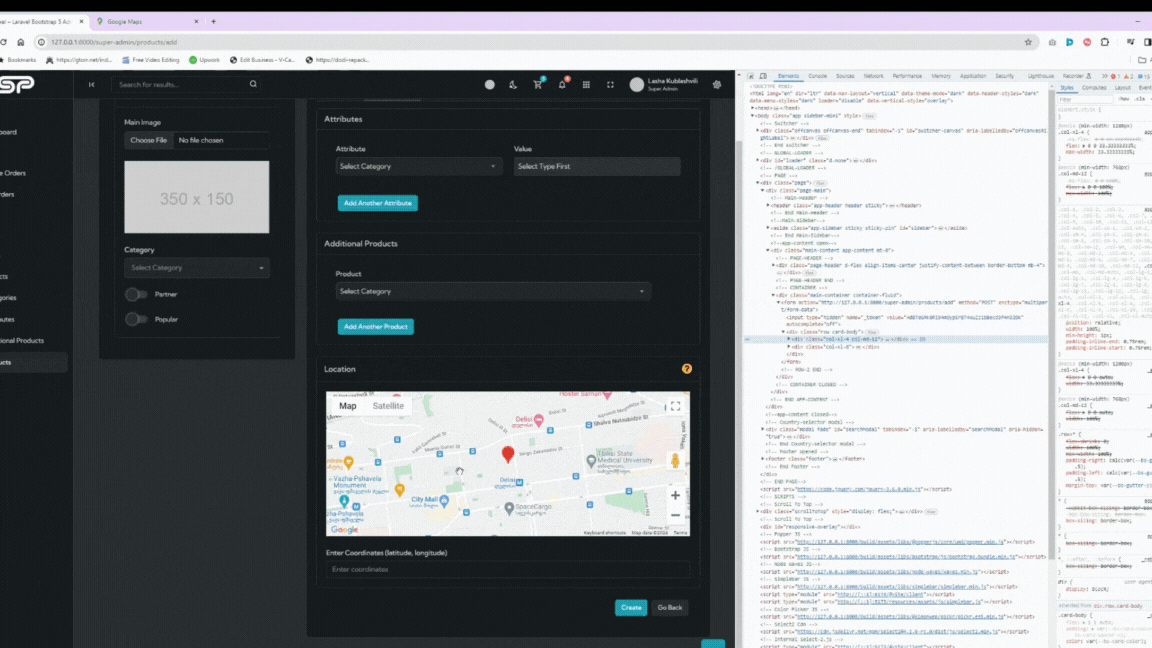The height and width of the screenshot is (648, 1152).
Task: Expand the head node in Elements tree
Action: [753, 108]
